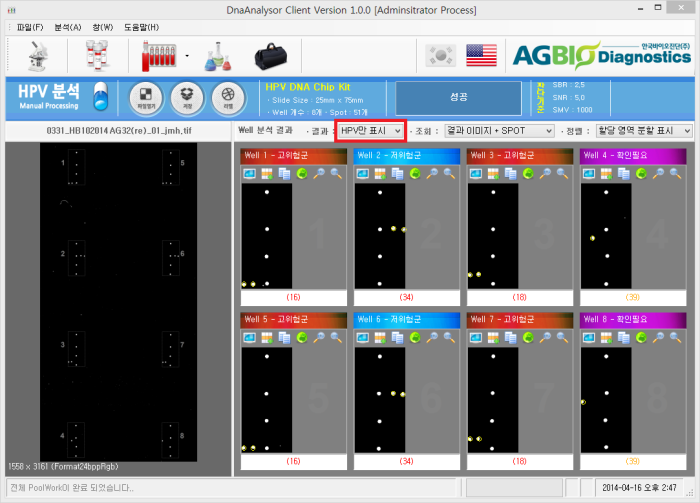This screenshot has height=503, width=700.
Task: Click the Well 3 result value (18)
Action: pos(519,297)
